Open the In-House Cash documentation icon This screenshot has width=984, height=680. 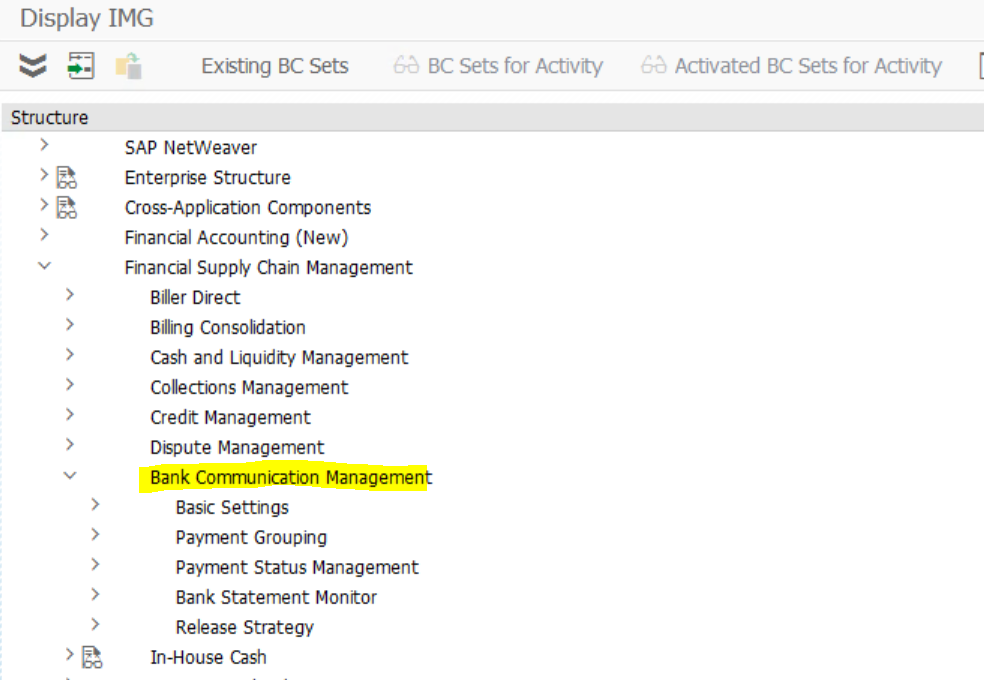(93, 657)
